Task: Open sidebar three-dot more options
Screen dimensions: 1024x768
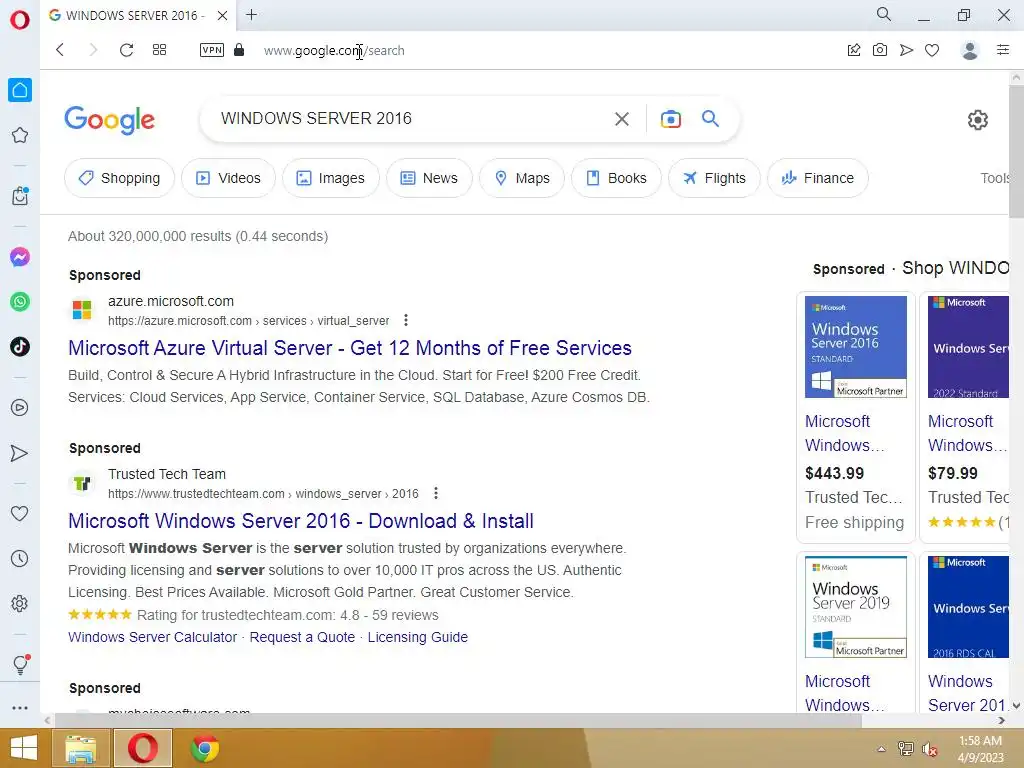Action: (x=20, y=708)
